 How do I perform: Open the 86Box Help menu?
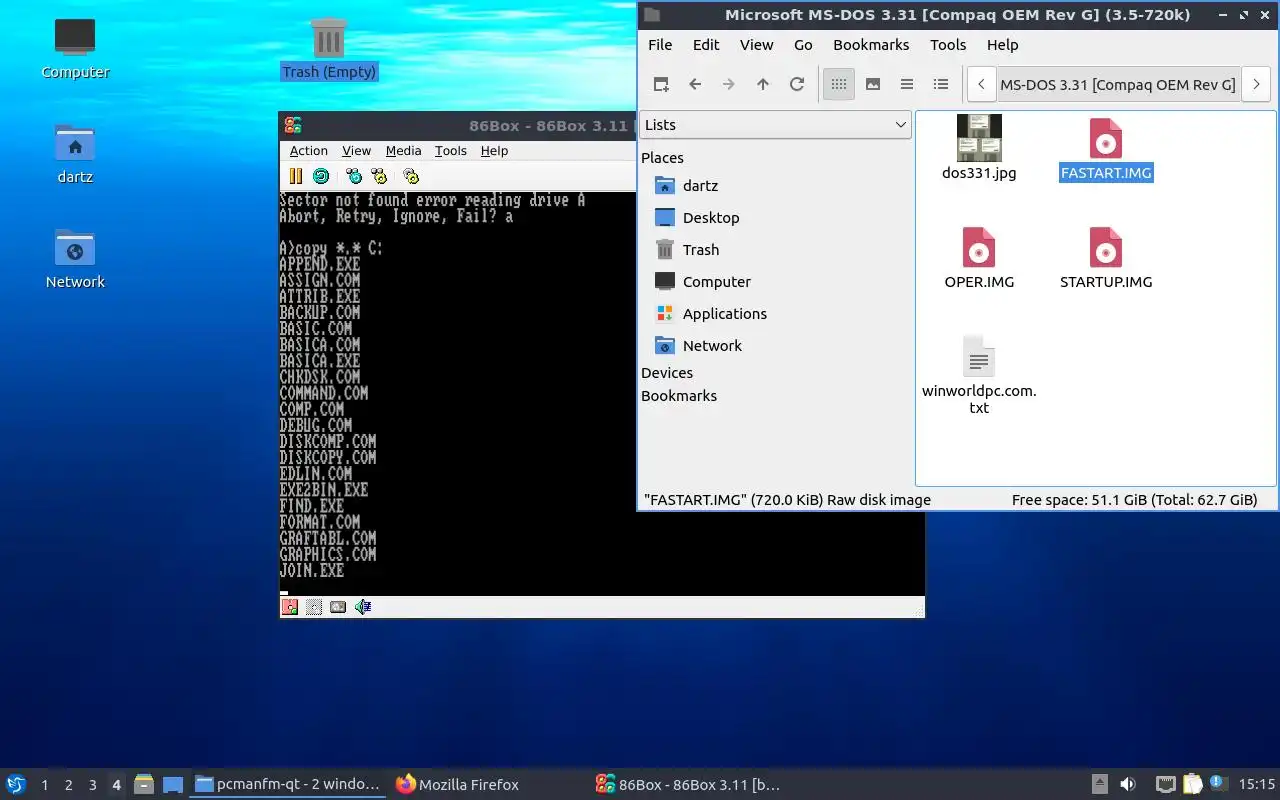[494, 150]
